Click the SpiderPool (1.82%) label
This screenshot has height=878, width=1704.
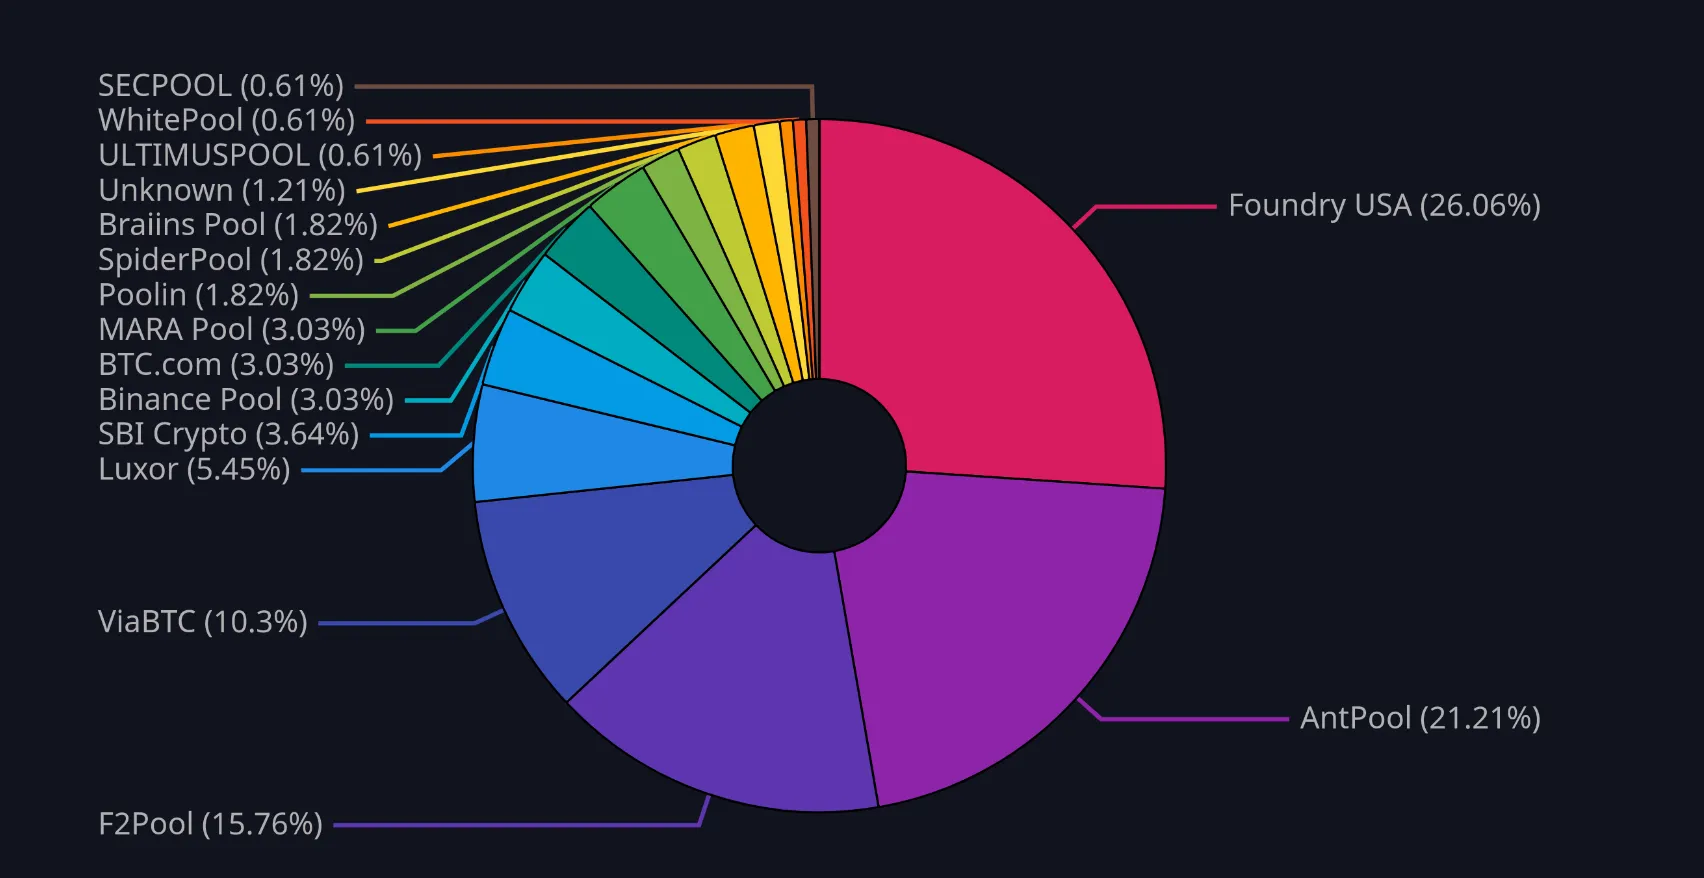click(x=231, y=260)
